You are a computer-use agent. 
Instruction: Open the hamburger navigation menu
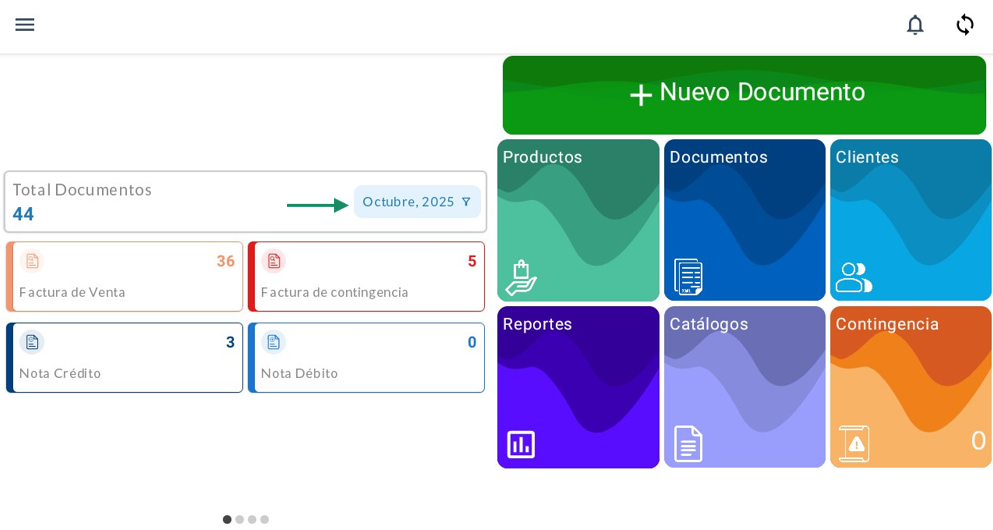point(25,25)
